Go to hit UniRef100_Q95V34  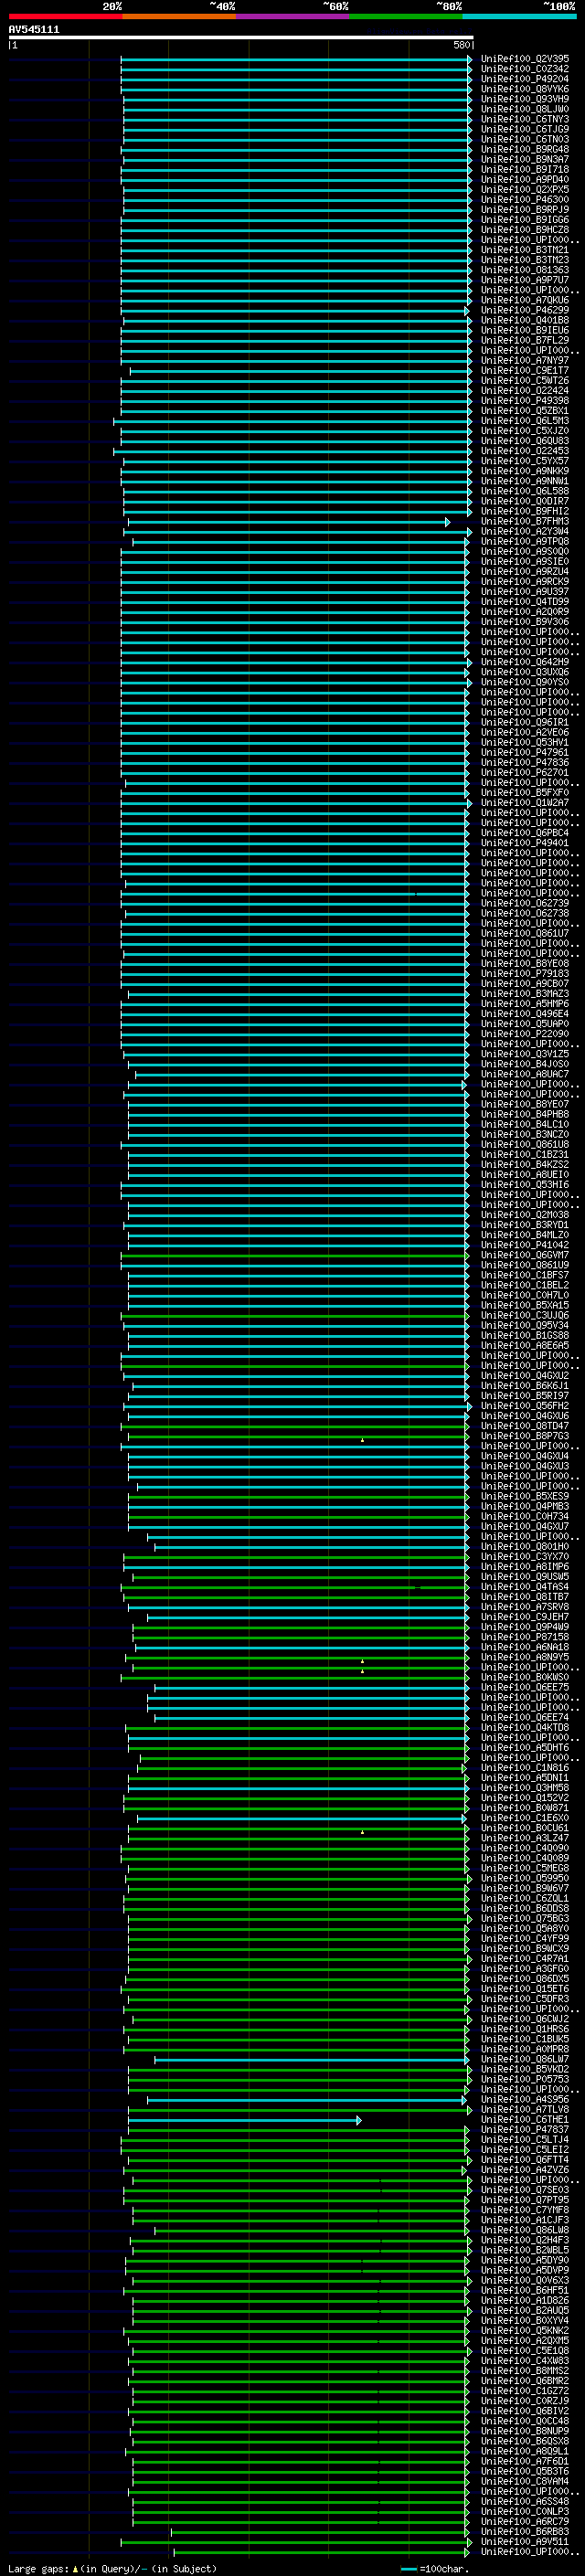[x=525, y=1325]
